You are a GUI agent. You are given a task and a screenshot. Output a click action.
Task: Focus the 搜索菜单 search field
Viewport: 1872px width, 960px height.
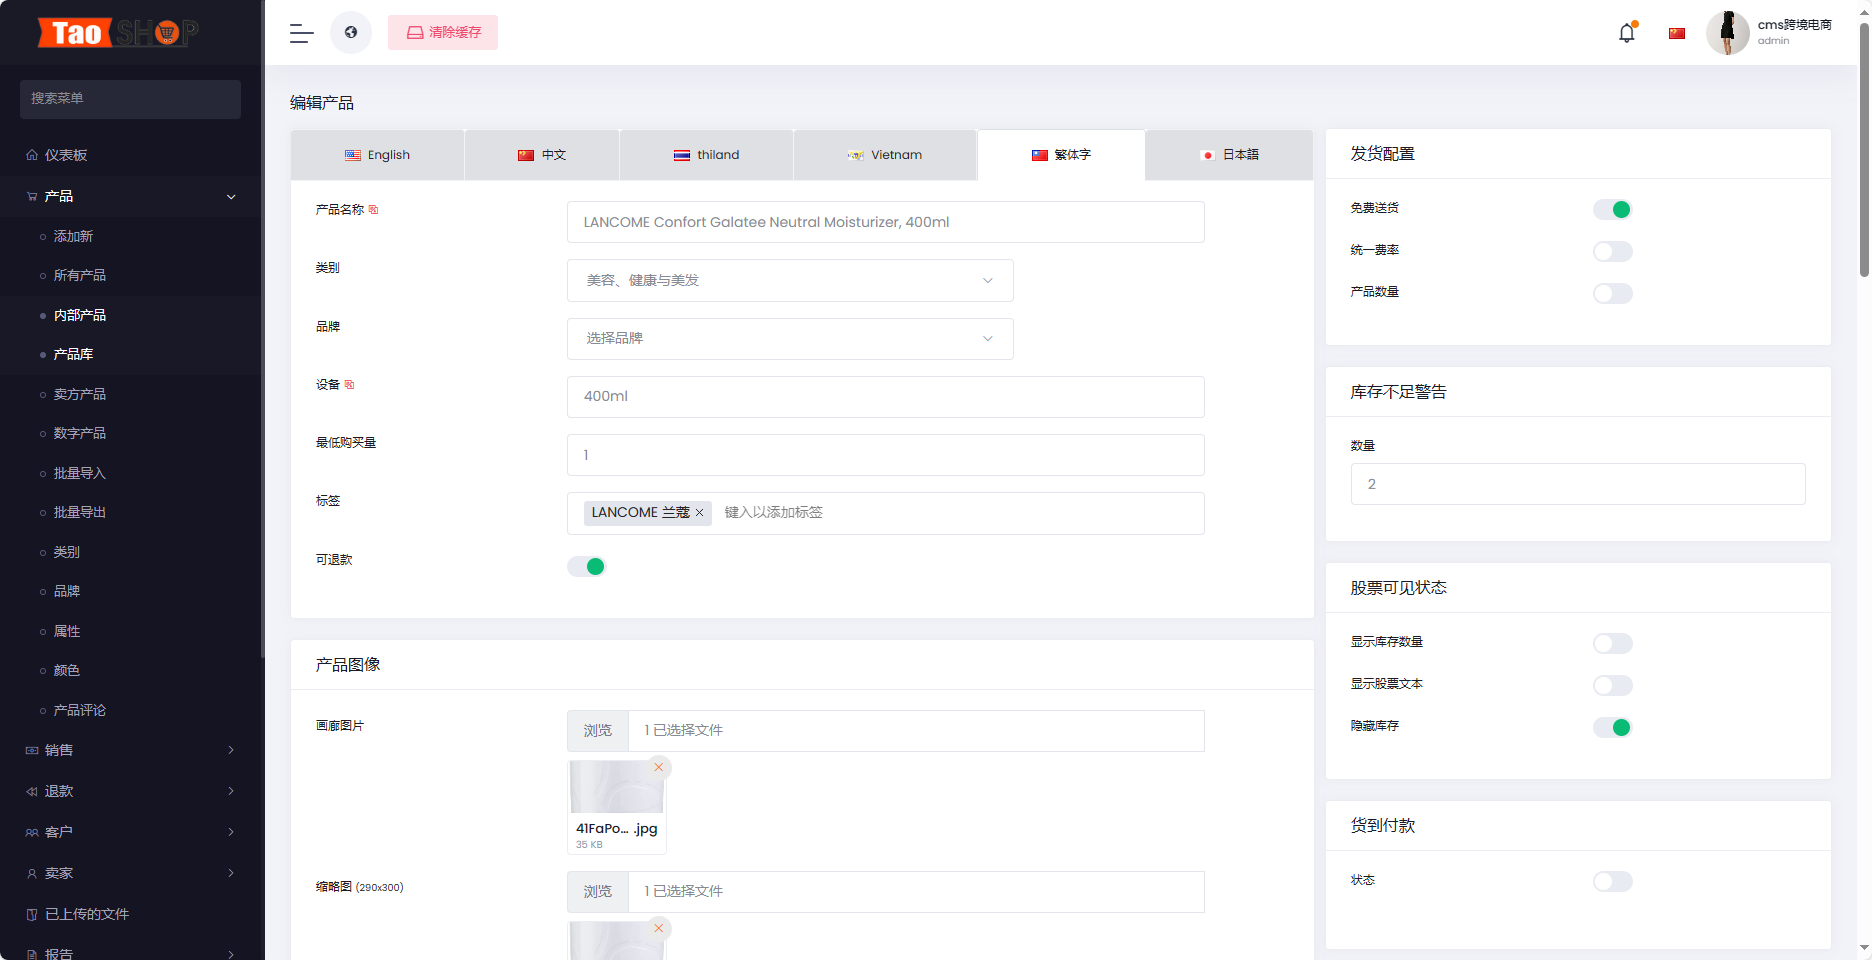130,99
